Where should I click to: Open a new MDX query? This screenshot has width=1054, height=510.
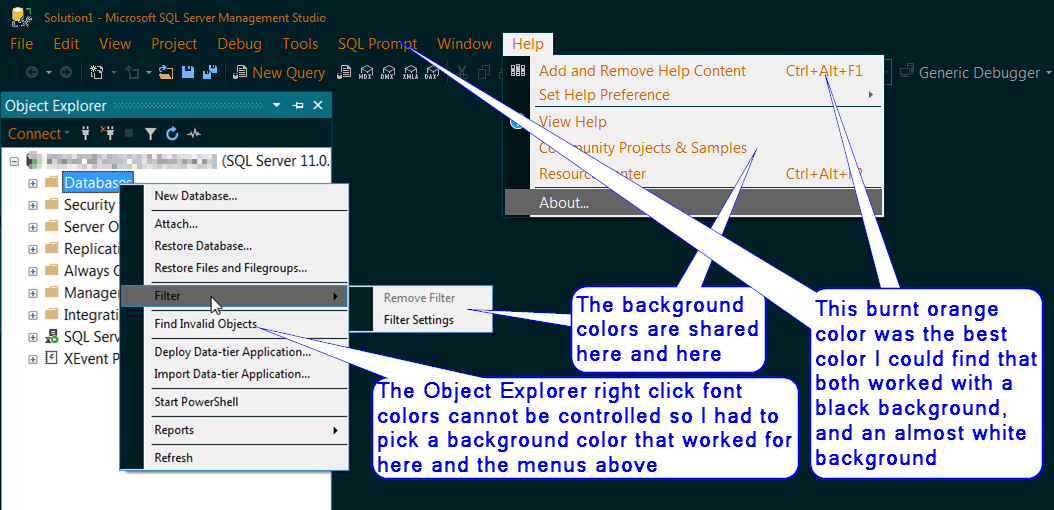[366, 73]
